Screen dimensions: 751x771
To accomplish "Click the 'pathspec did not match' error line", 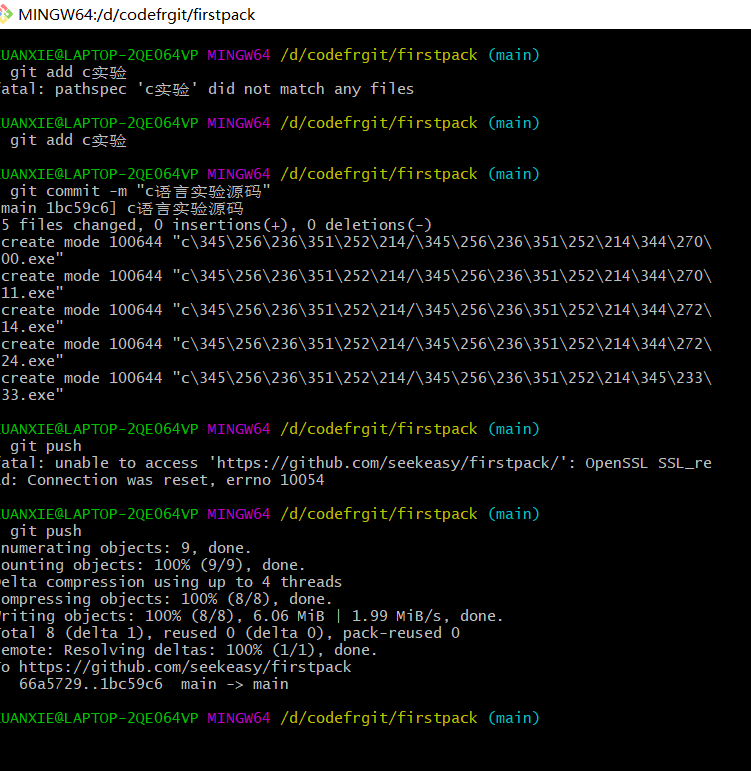I will pyautogui.click(x=207, y=89).
